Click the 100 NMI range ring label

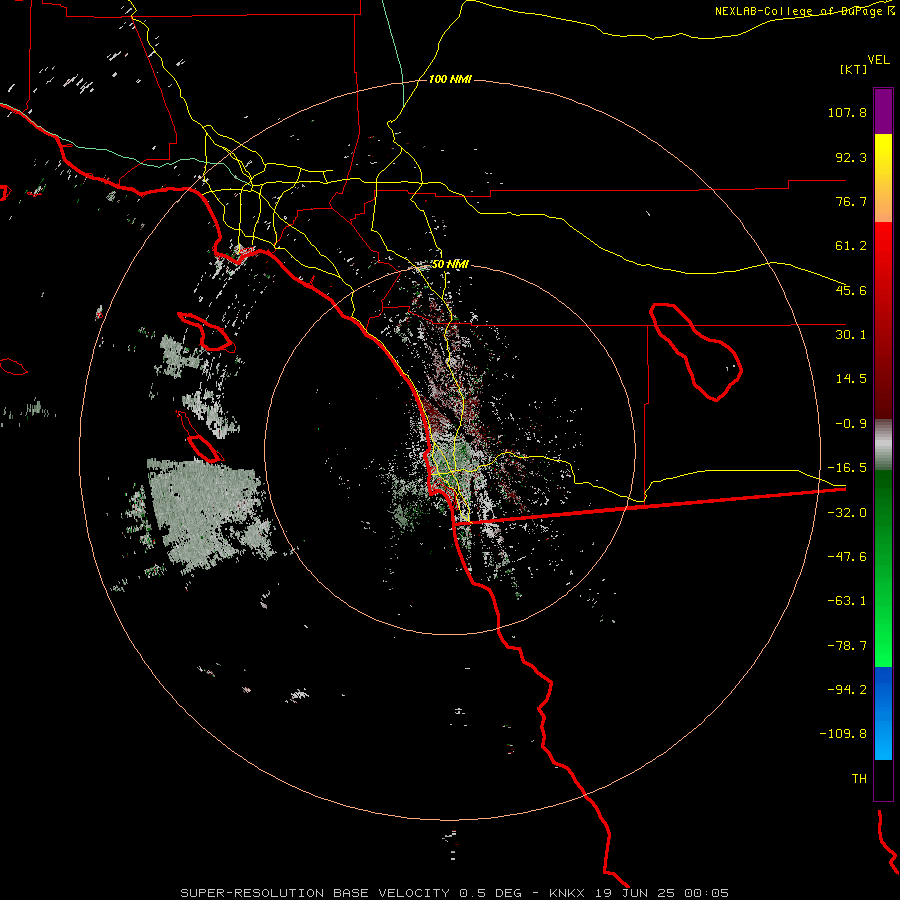pos(450,79)
